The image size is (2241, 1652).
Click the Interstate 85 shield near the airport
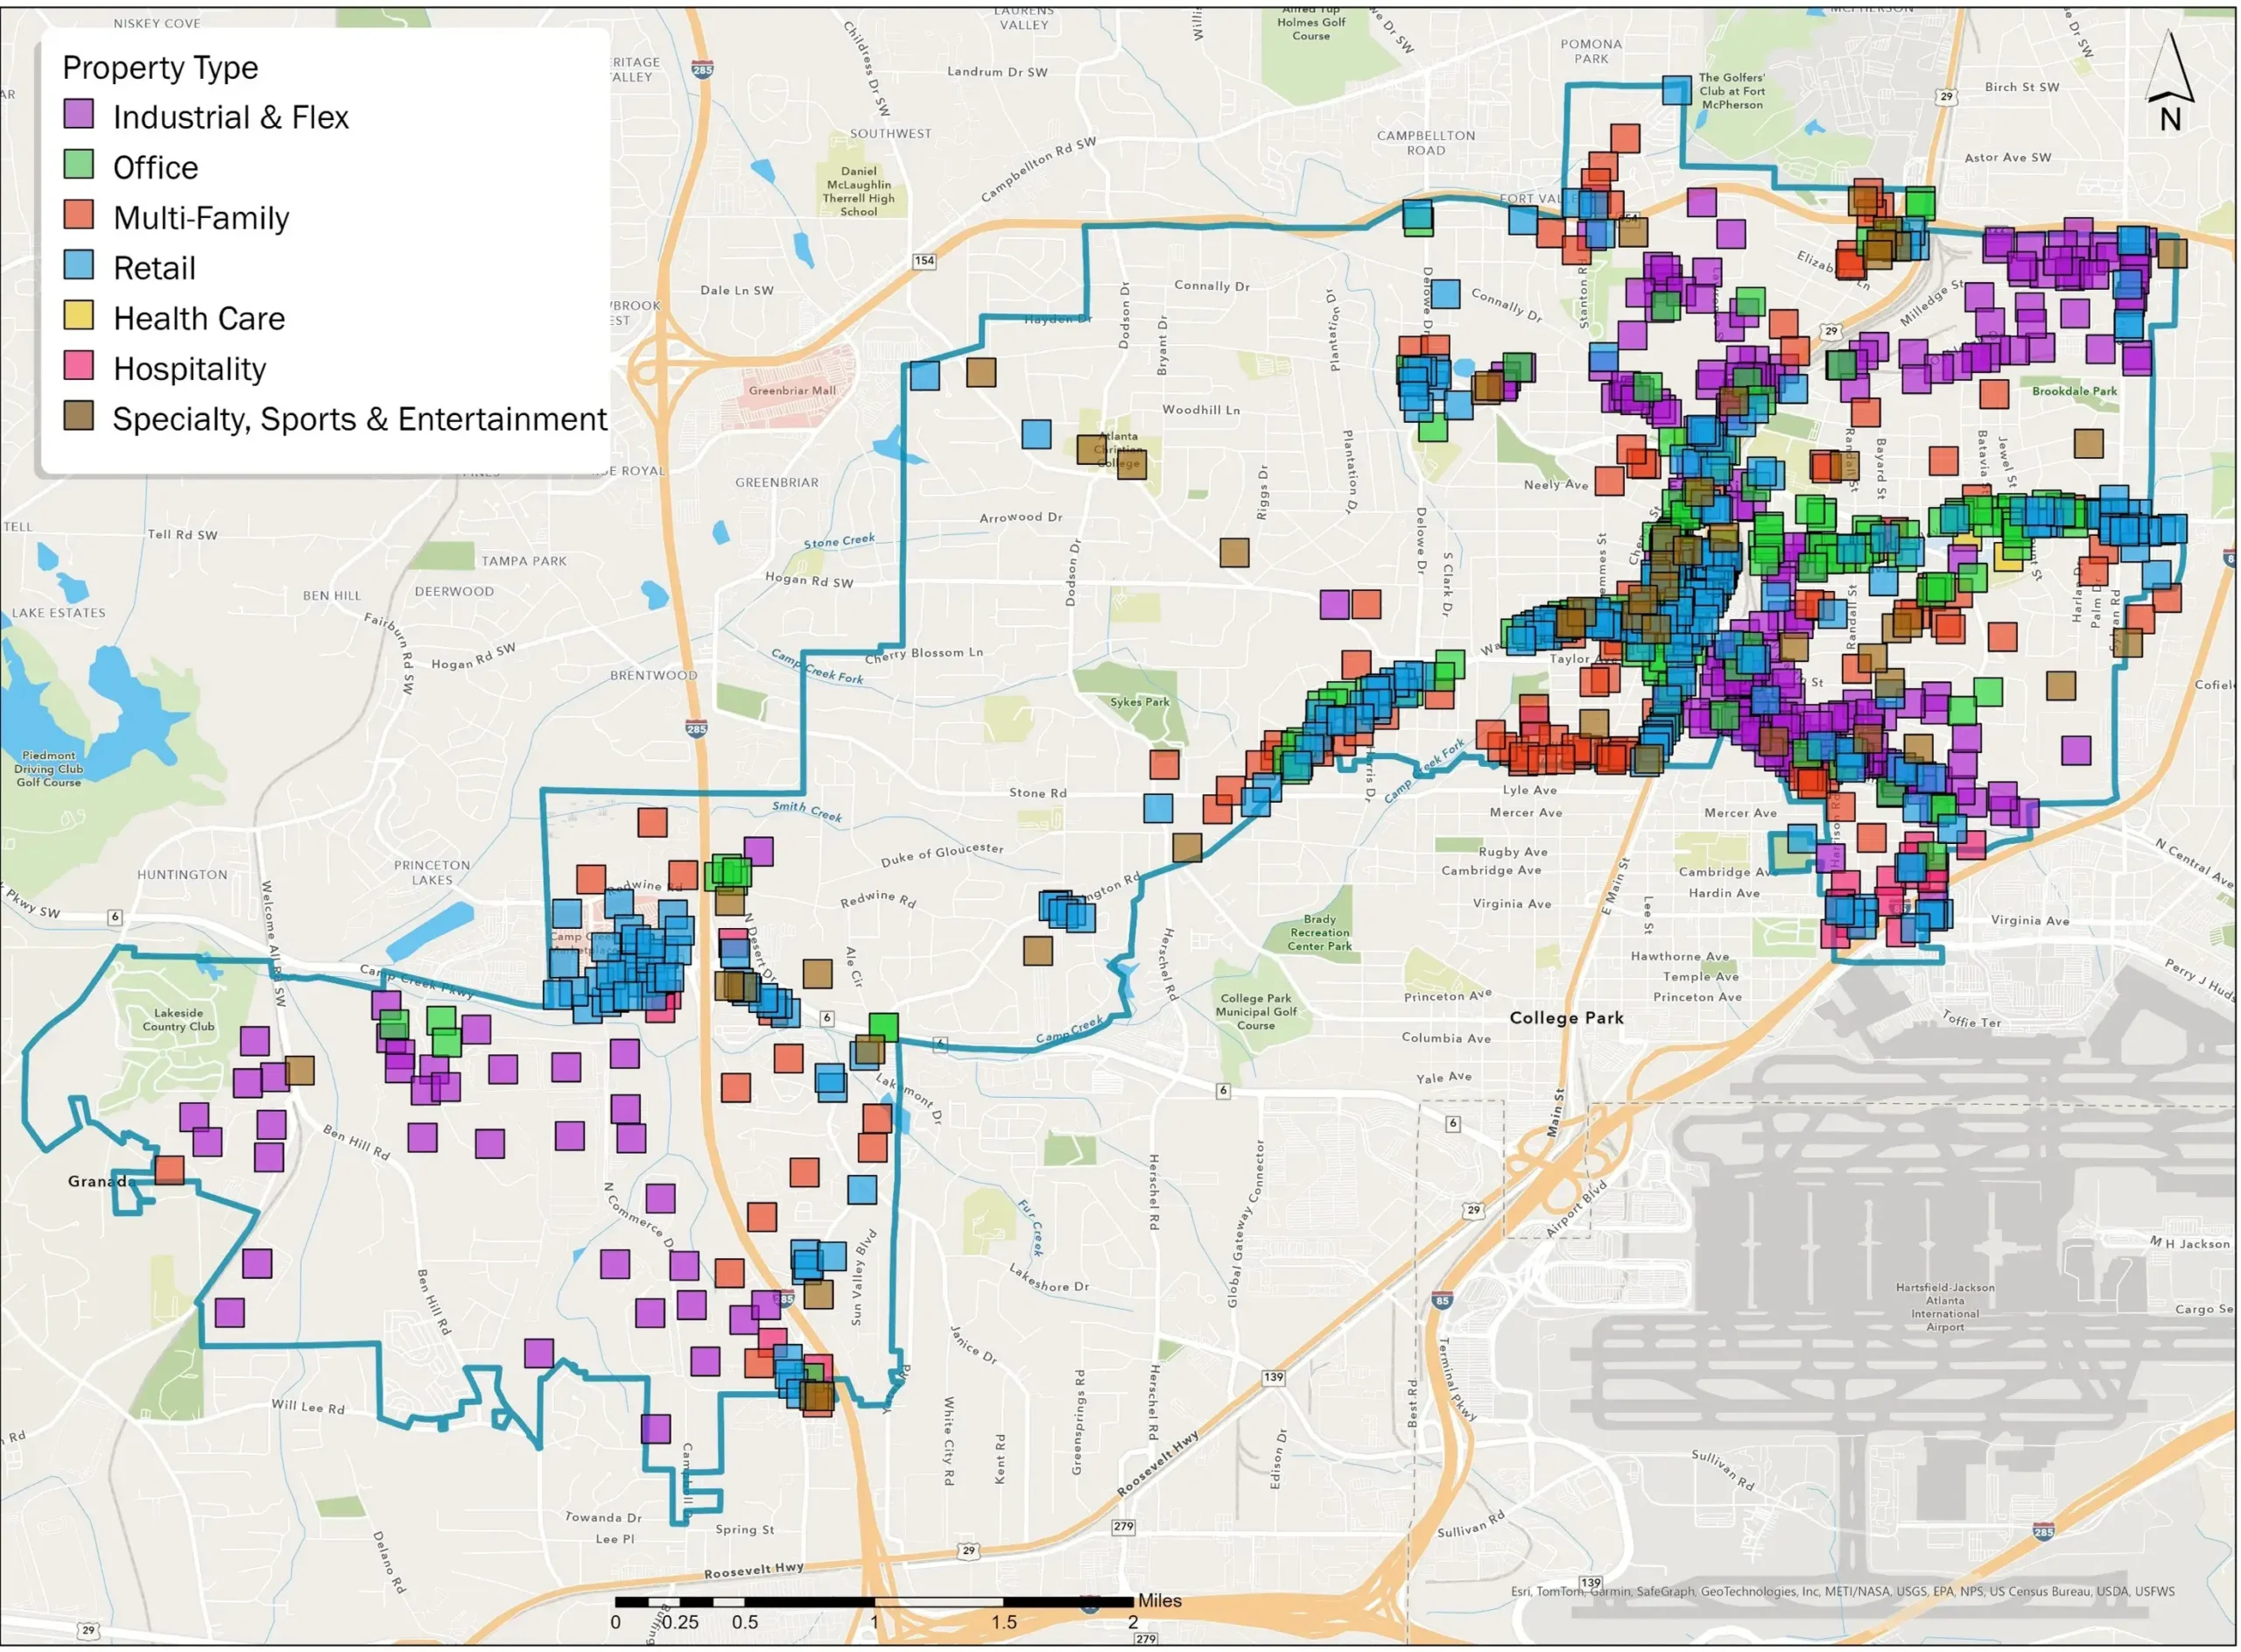click(1441, 1301)
